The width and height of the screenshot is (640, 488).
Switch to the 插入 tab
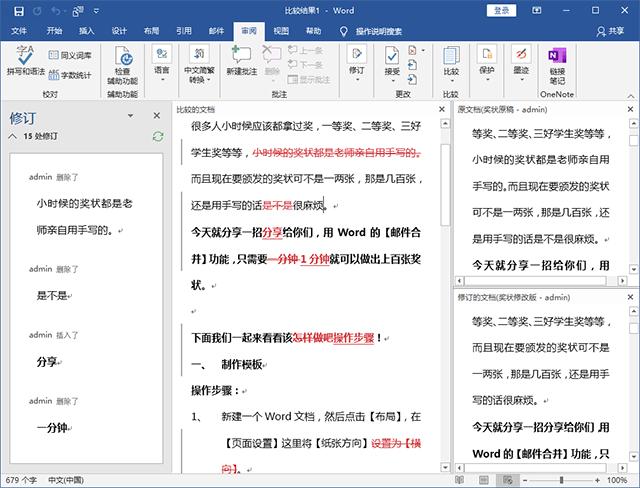pos(86,31)
